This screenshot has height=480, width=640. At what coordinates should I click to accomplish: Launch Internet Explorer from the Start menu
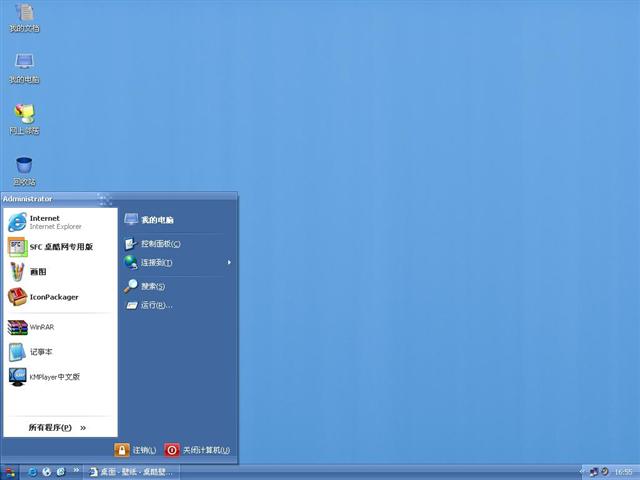click(x=60, y=222)
